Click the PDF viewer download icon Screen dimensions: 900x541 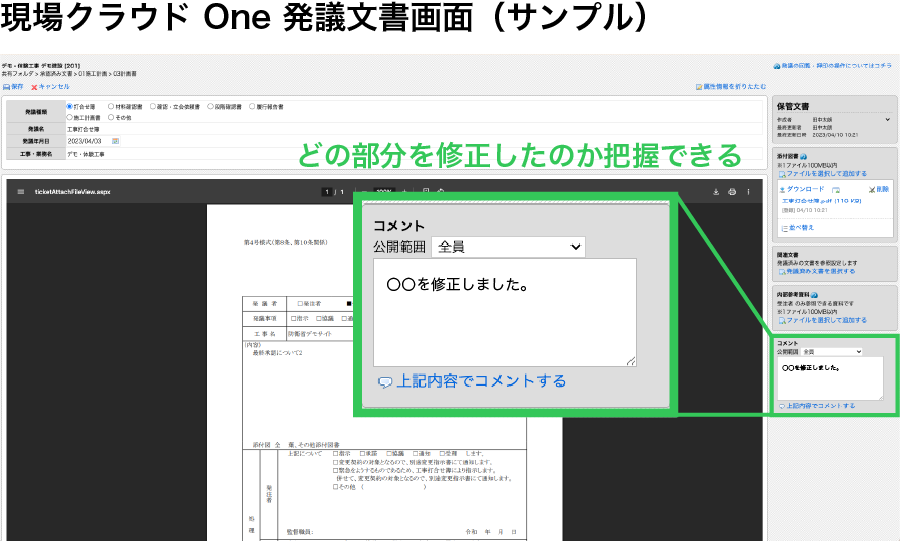716,192
